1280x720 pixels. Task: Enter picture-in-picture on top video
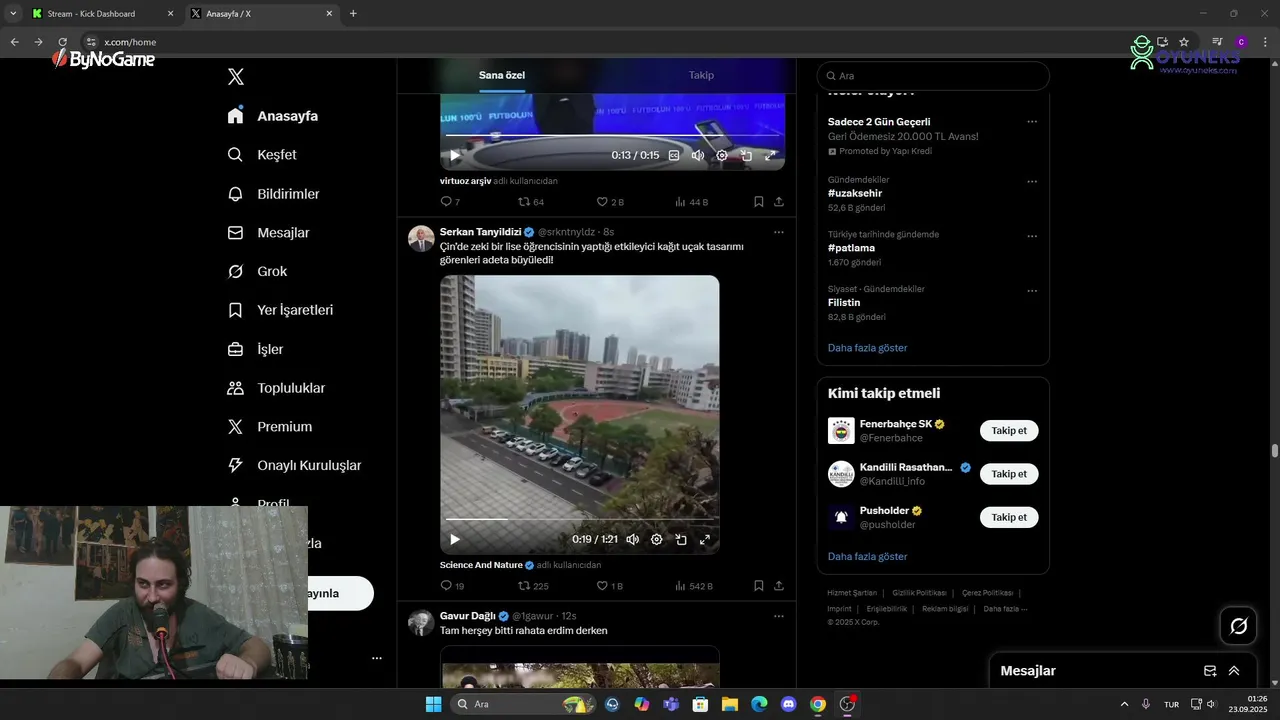[x=746, y=155]
